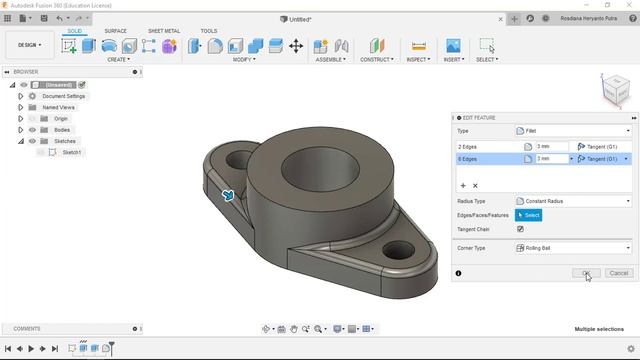Image resolution: width=640 pixels, height=360 pixels.
Task: Select the Revolve tool
Action: point(109,46)
